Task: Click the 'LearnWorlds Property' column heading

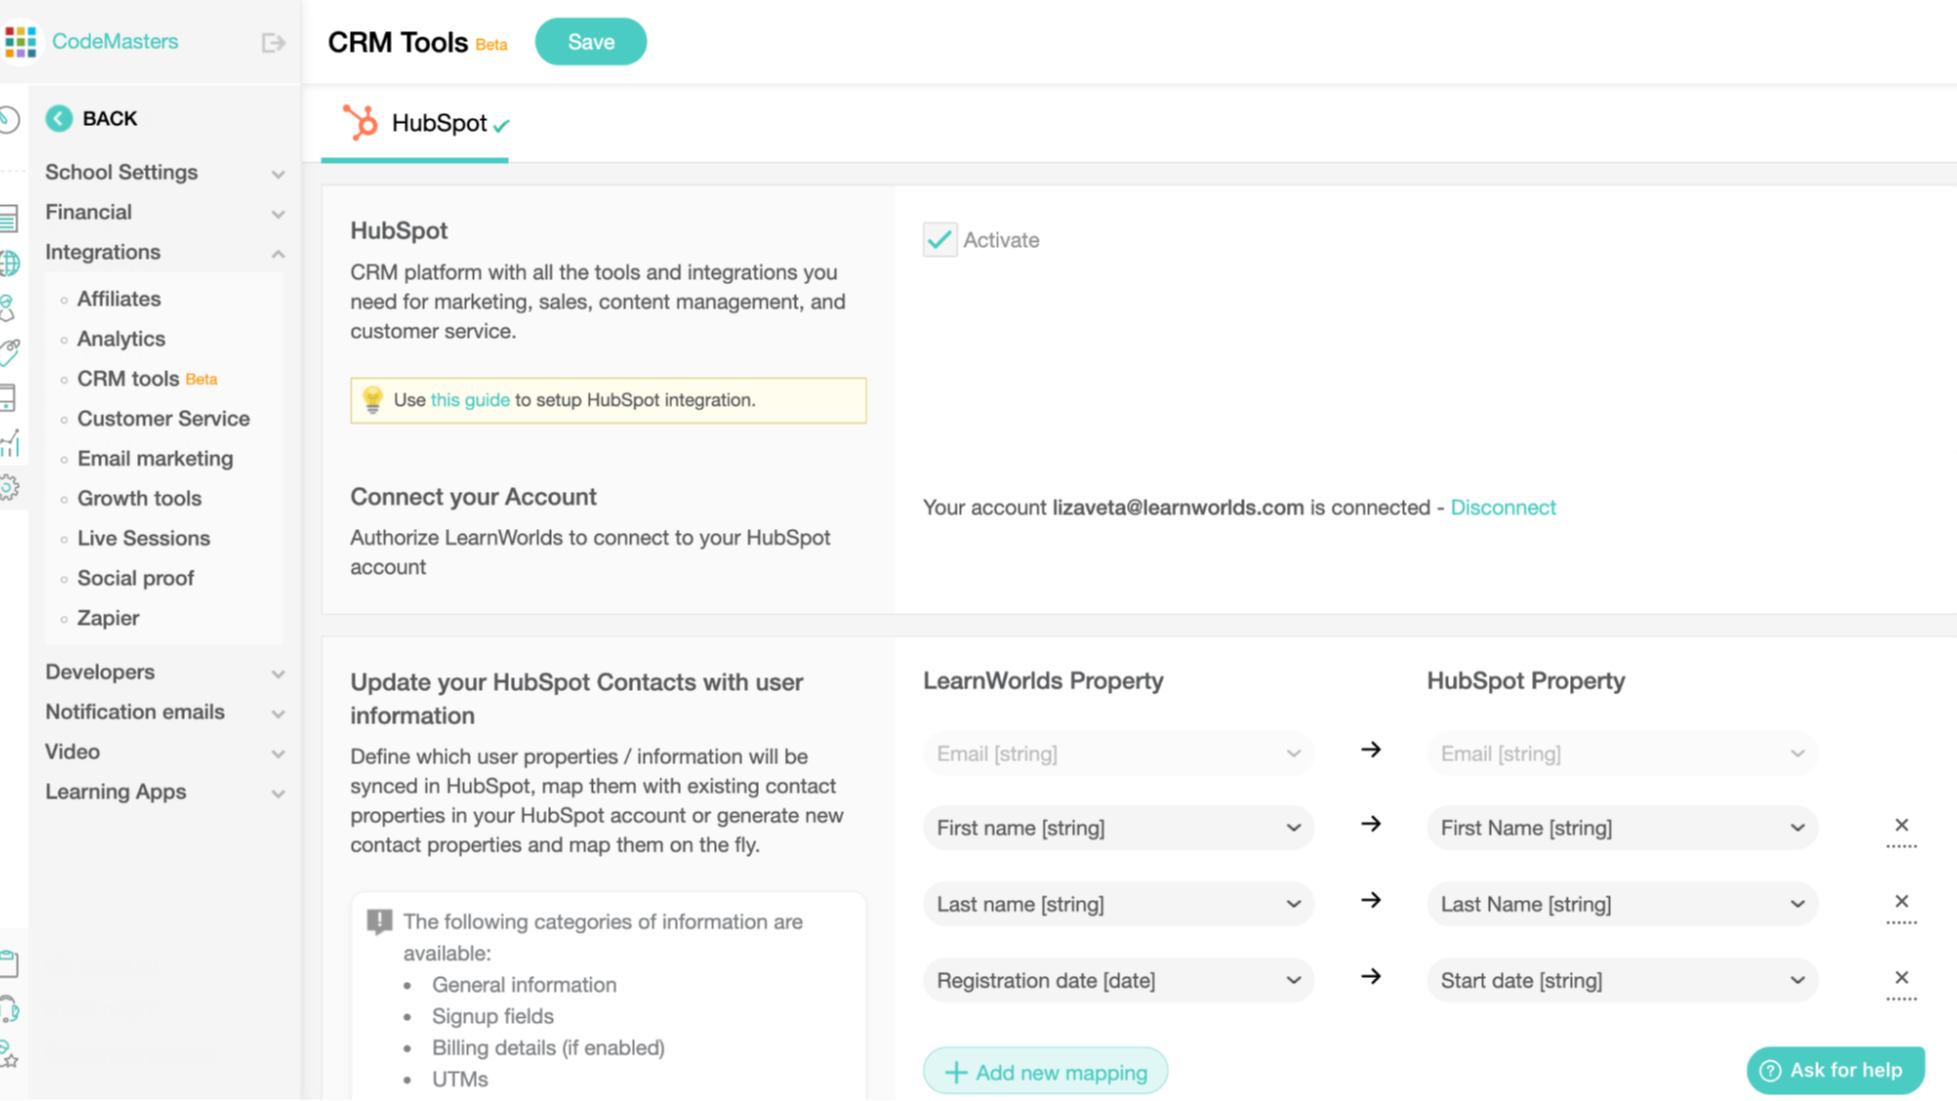Action: (1043, 681)
